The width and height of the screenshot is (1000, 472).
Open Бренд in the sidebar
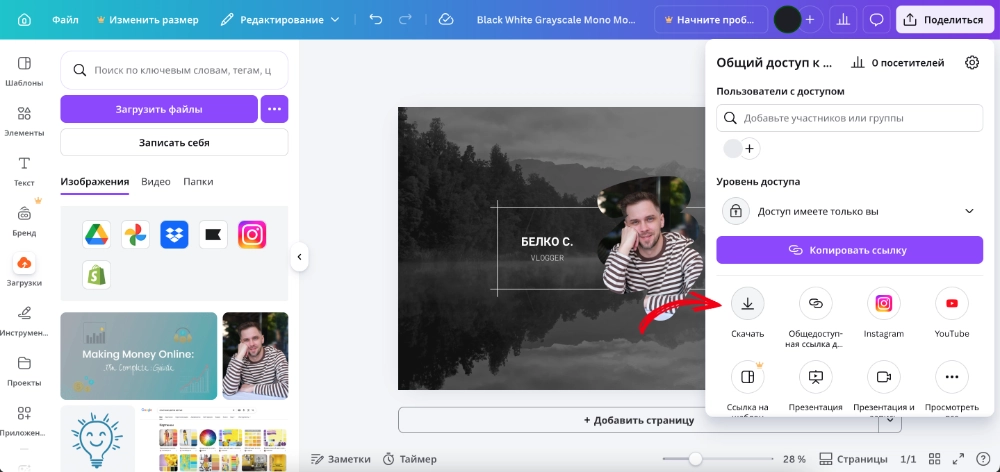24,221
